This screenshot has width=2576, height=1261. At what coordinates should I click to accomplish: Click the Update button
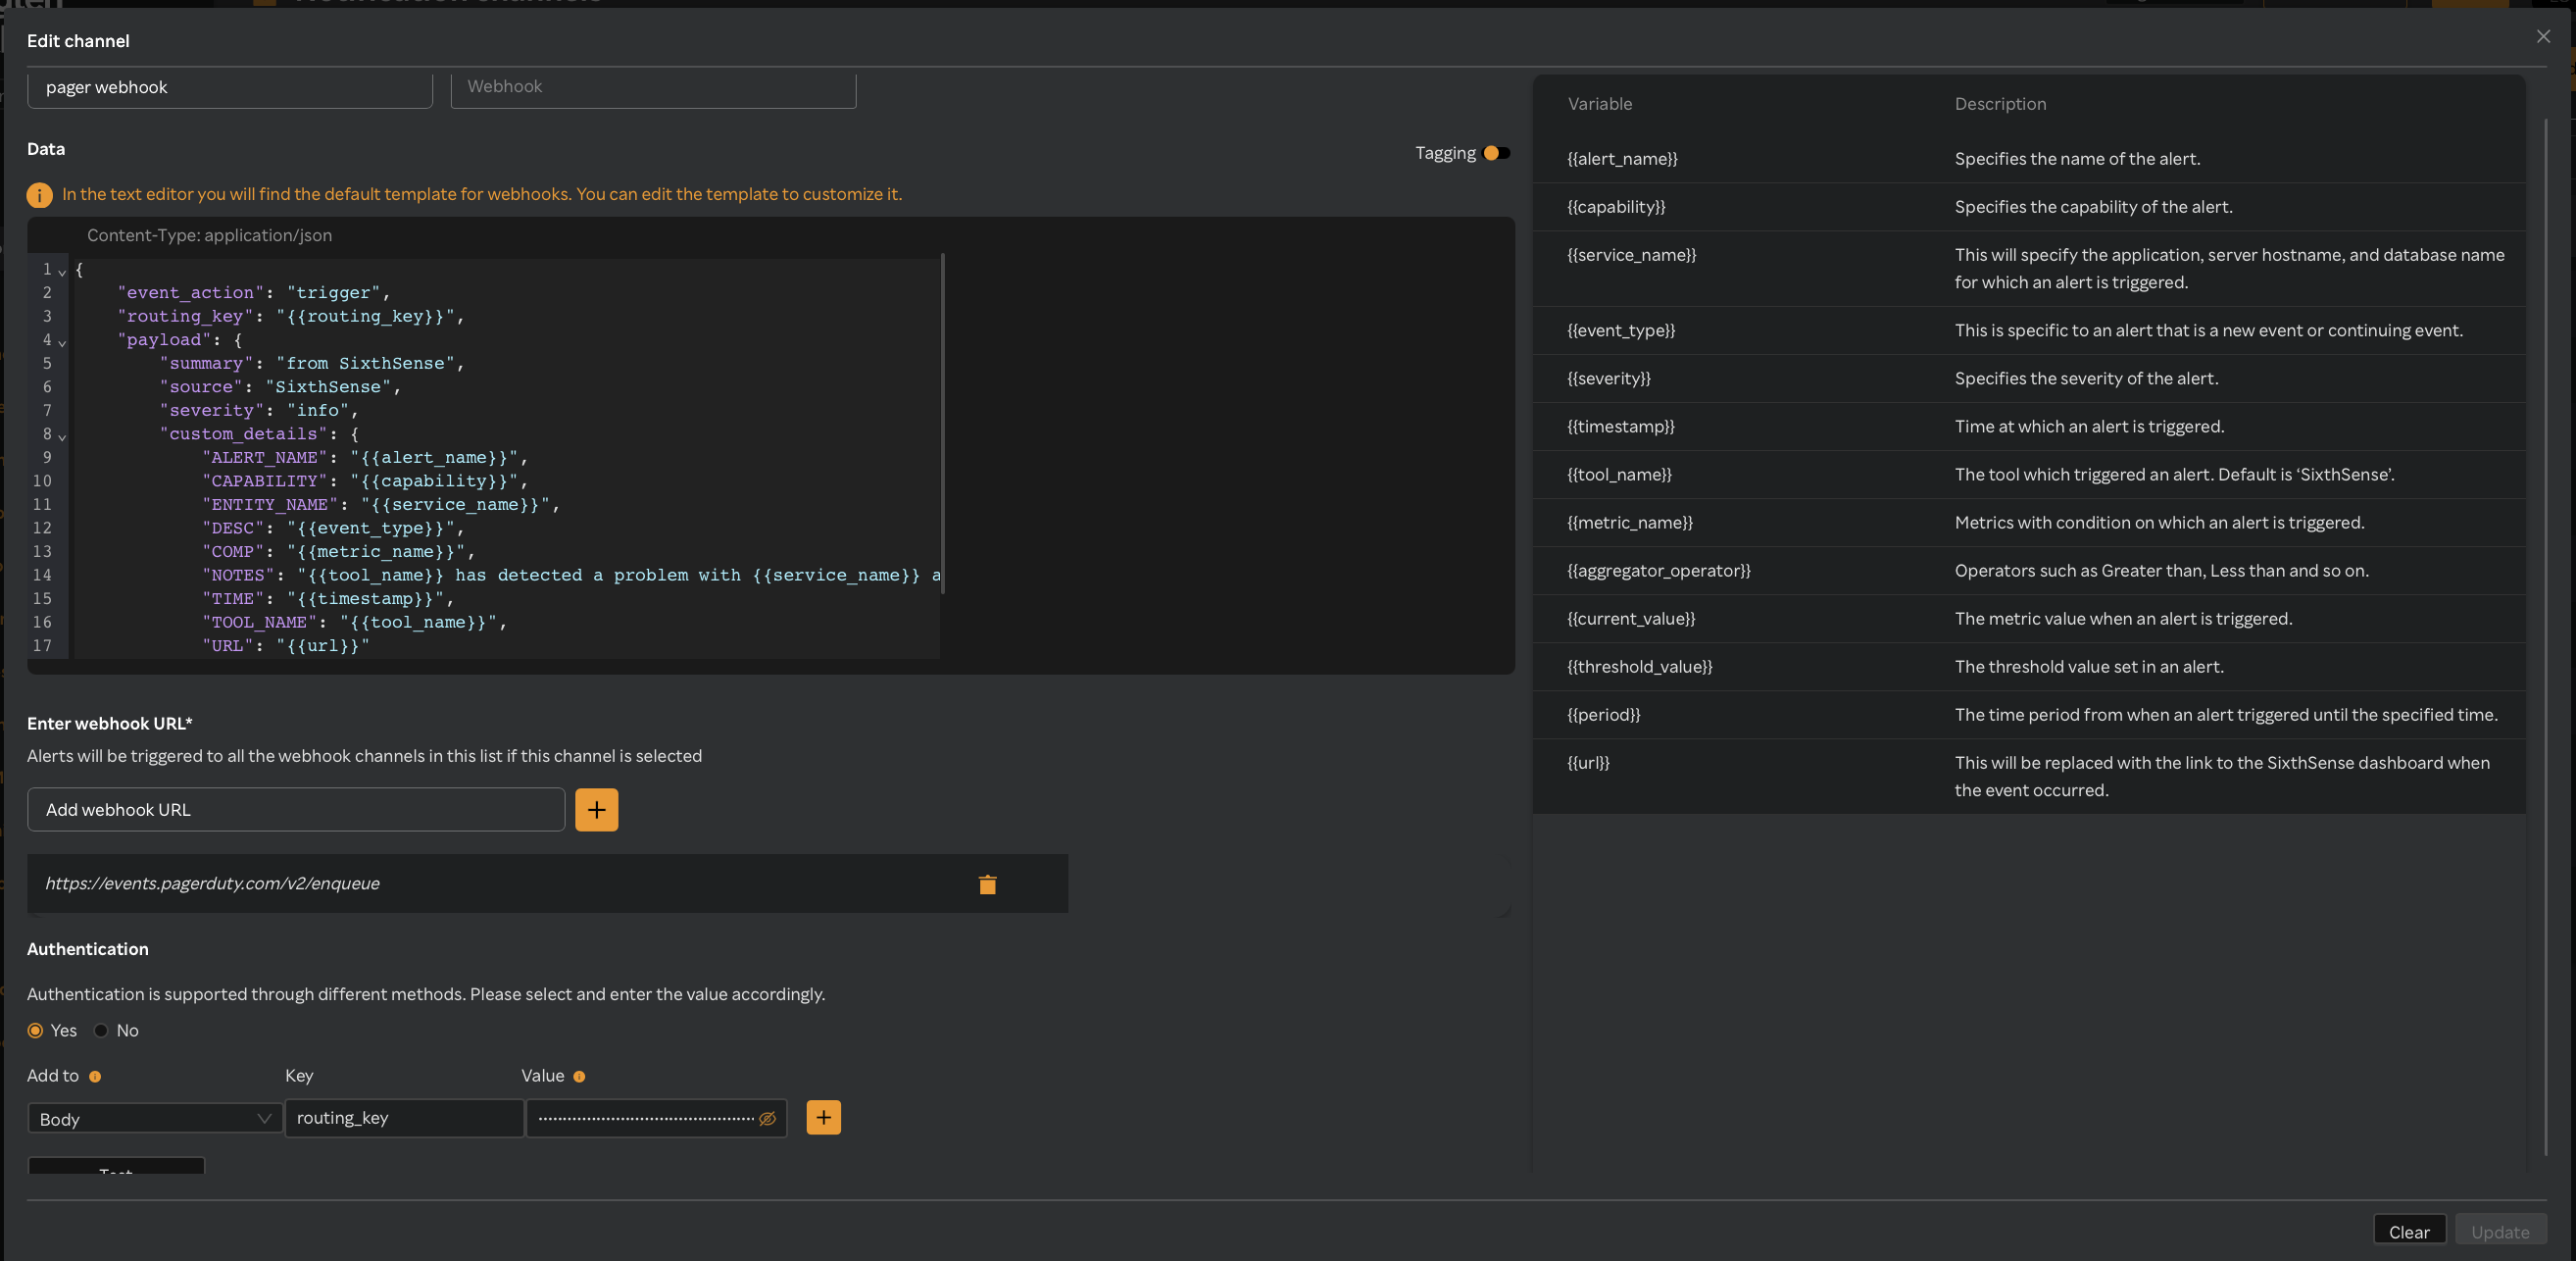[x=2500, y=1231]
